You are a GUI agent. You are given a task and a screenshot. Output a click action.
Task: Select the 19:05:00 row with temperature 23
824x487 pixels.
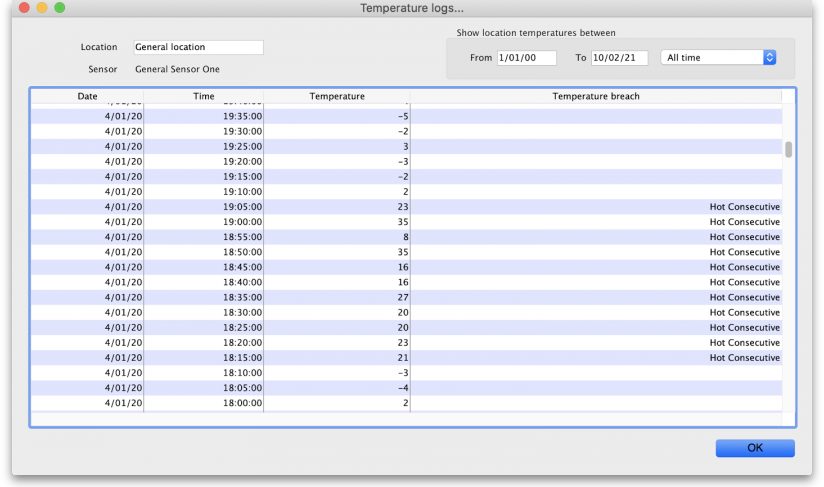coord(400,207)
